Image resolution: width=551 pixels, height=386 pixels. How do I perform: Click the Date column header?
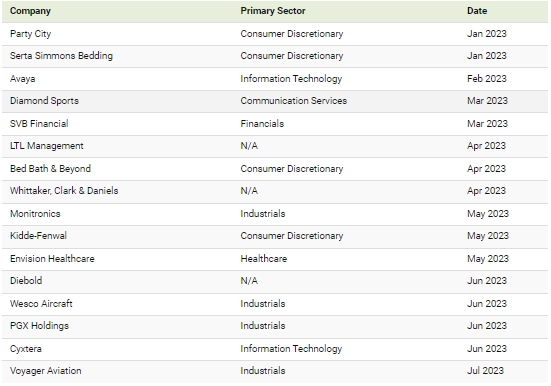click(x=477, y=11)
